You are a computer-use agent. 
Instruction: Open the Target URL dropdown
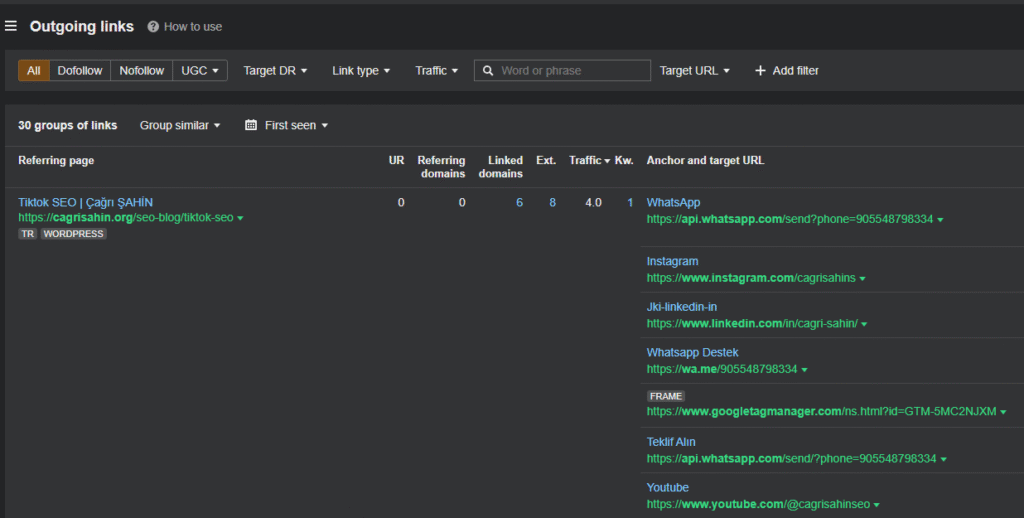coord(694,71)
